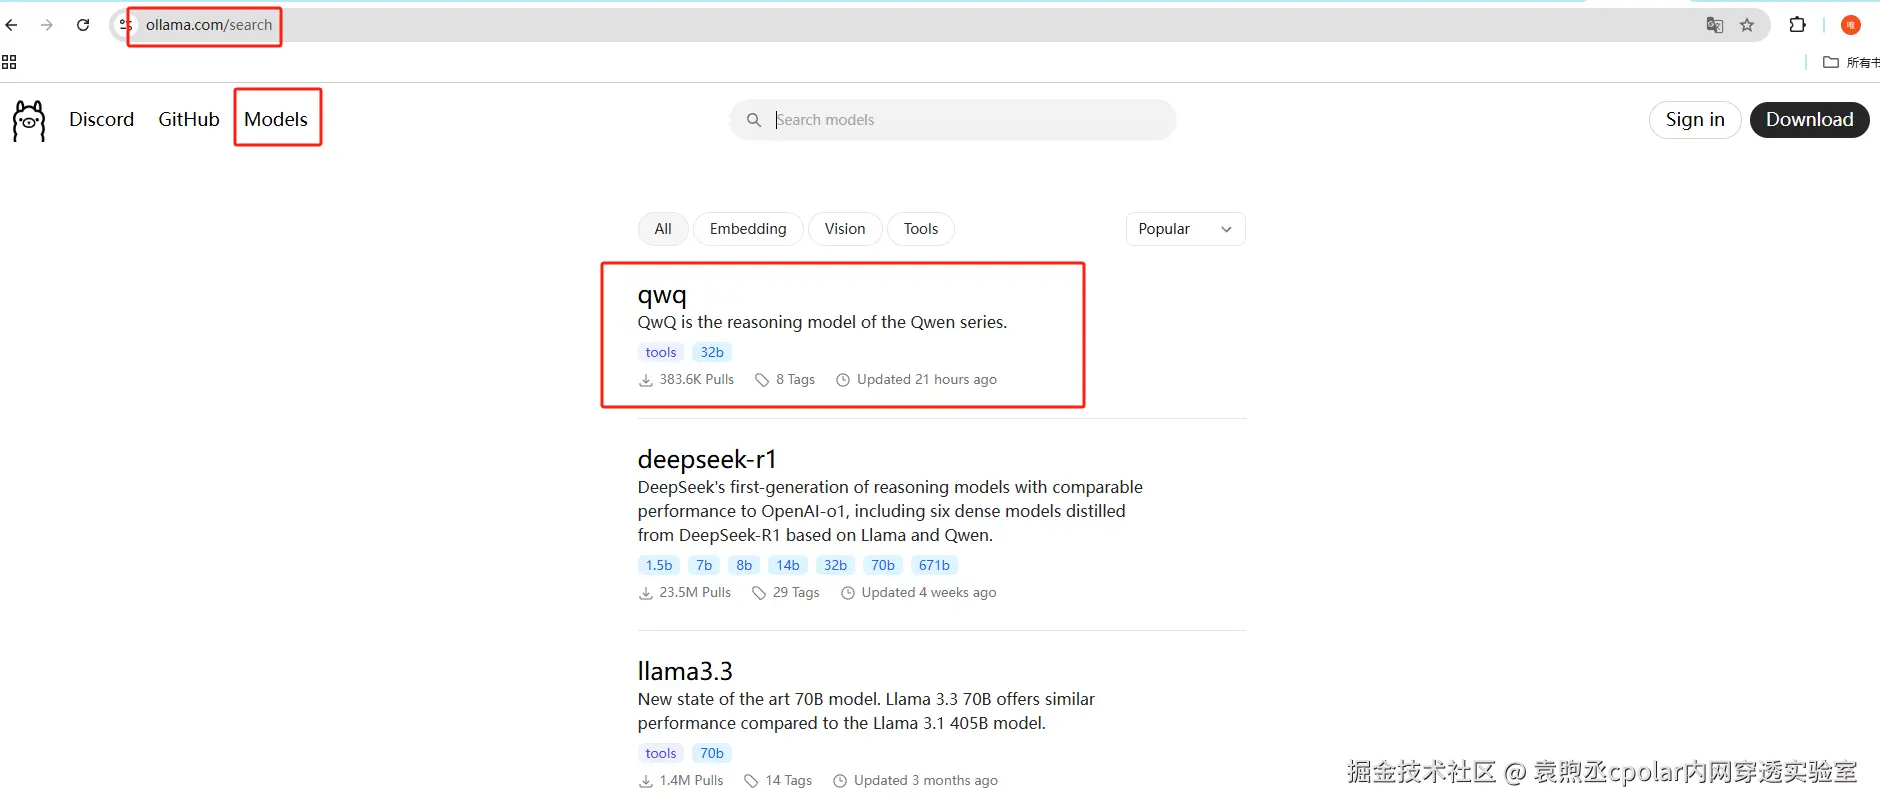
Task: Select the Tools filter tab
Action: point(921,229)
